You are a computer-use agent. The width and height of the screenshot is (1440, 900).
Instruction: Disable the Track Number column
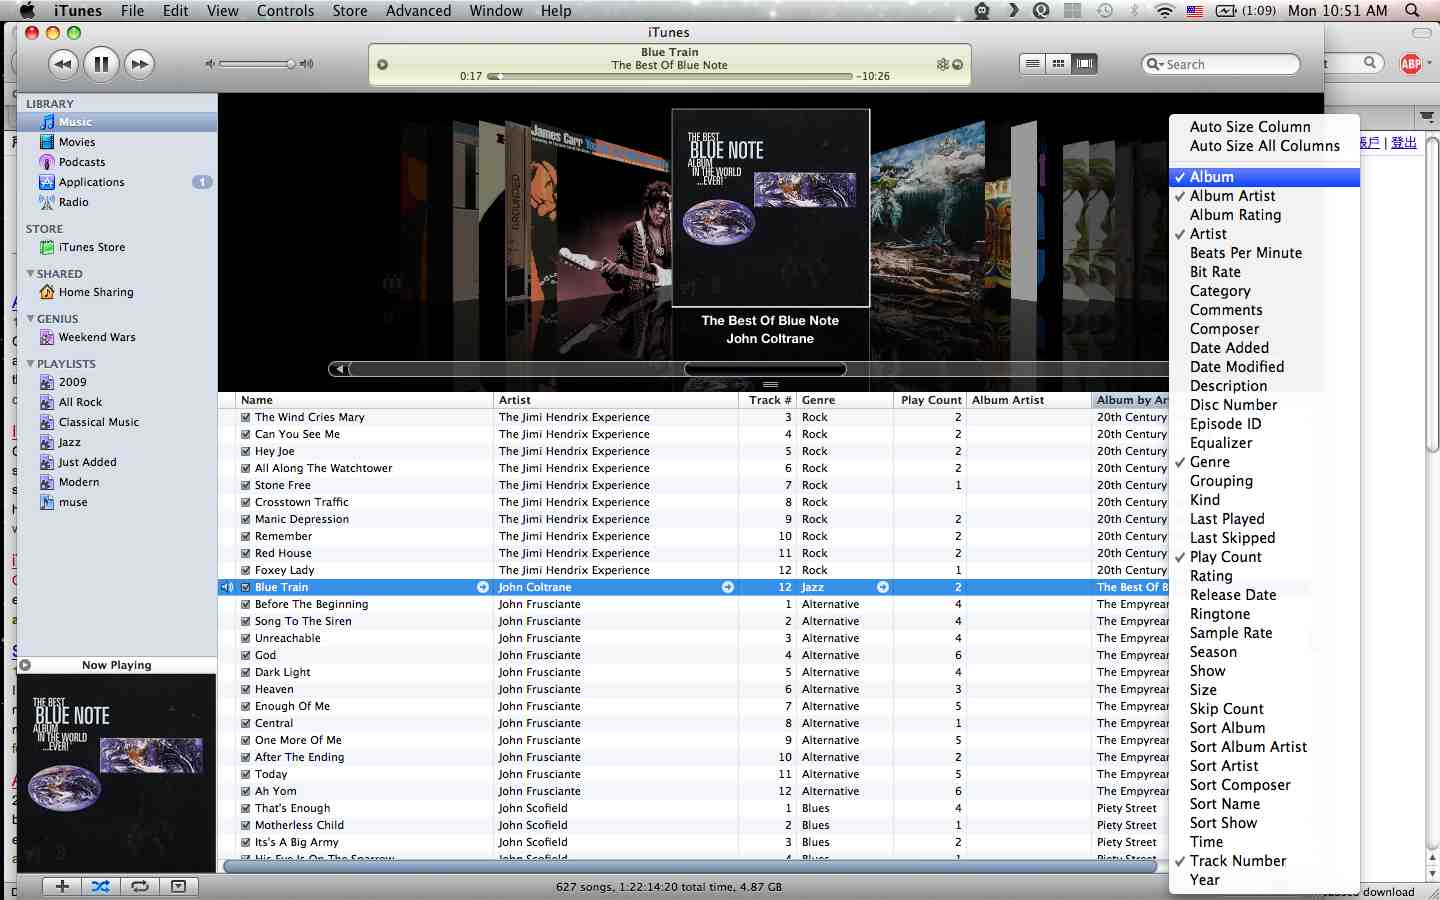pos(1264,861)
